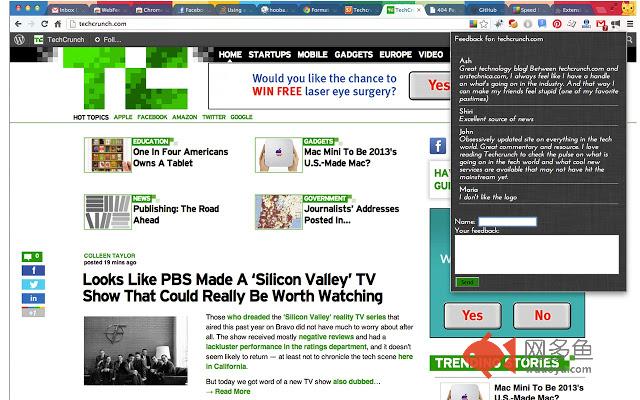Click the Santa hat extension icon

[513, 24]
